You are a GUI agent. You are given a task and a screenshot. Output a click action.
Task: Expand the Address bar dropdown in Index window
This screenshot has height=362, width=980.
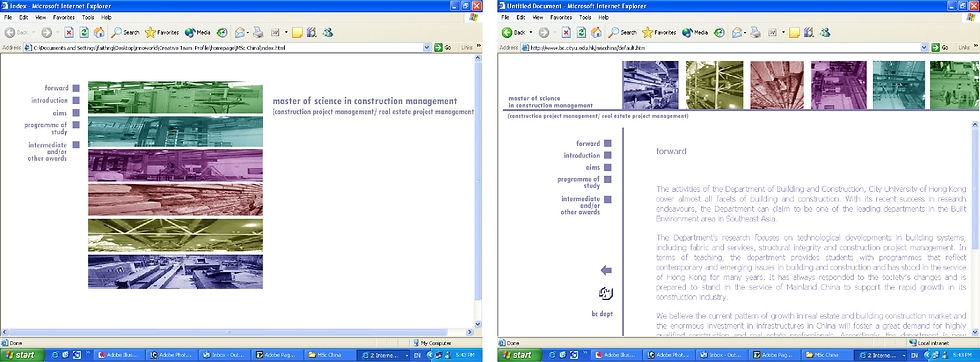click(x=427, y=48)
